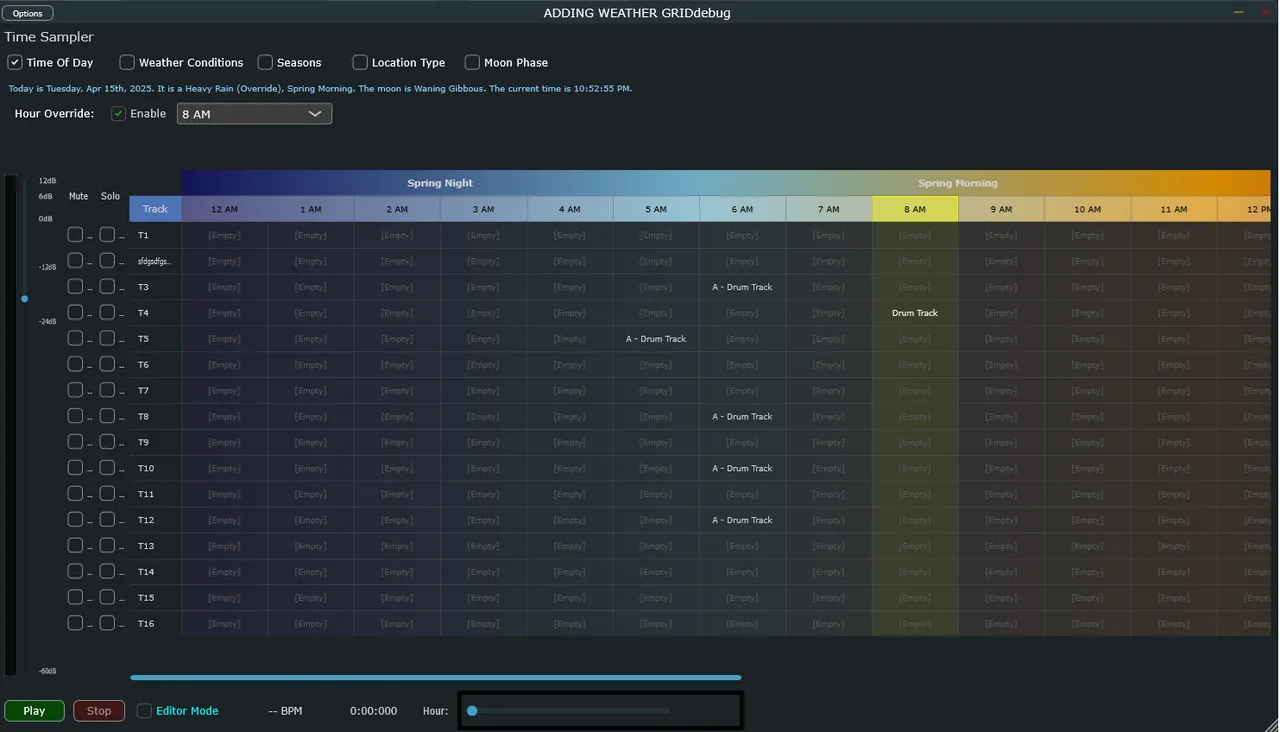
Task: Click T7 empty cell under 3 AM
Action: (483, 391)
